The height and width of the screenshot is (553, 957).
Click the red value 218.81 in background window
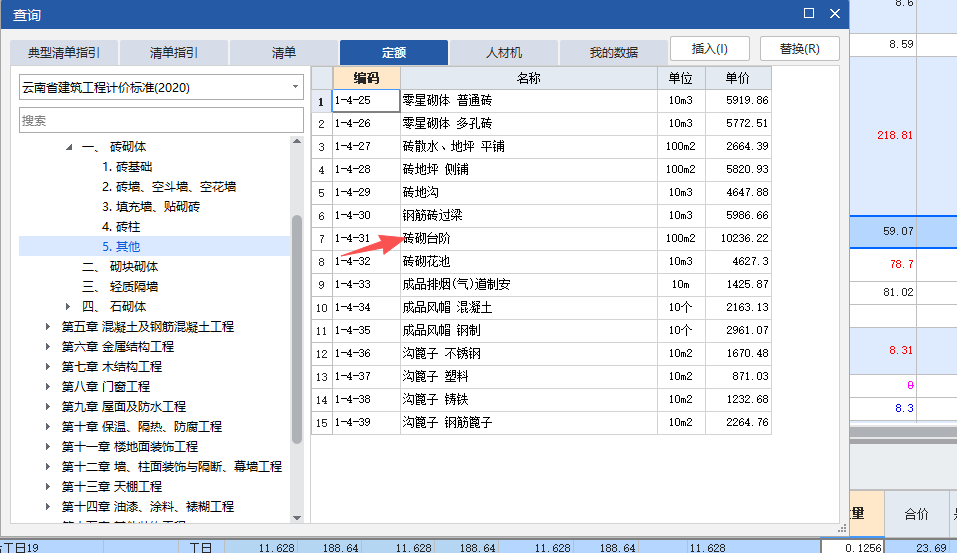[x=895, y=136]
